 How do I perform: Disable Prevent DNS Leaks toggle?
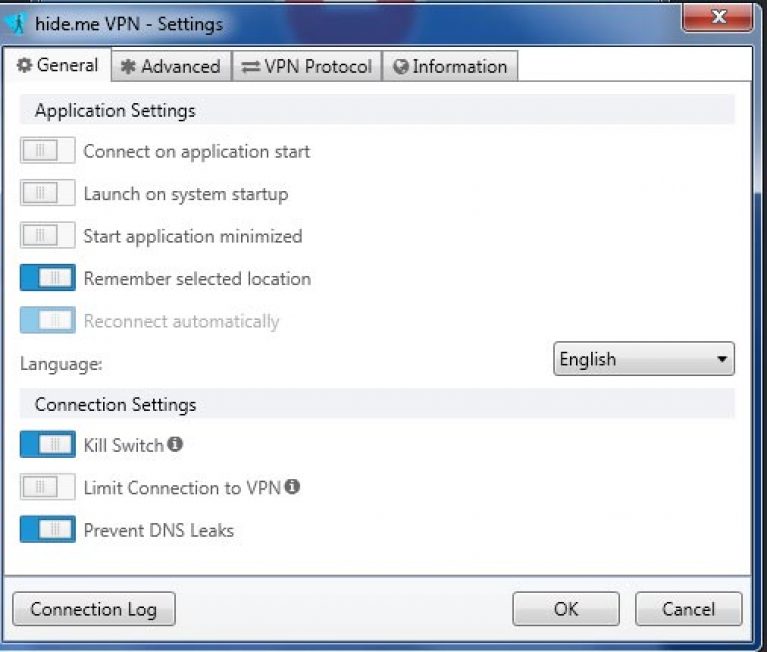tap(47, 529)
